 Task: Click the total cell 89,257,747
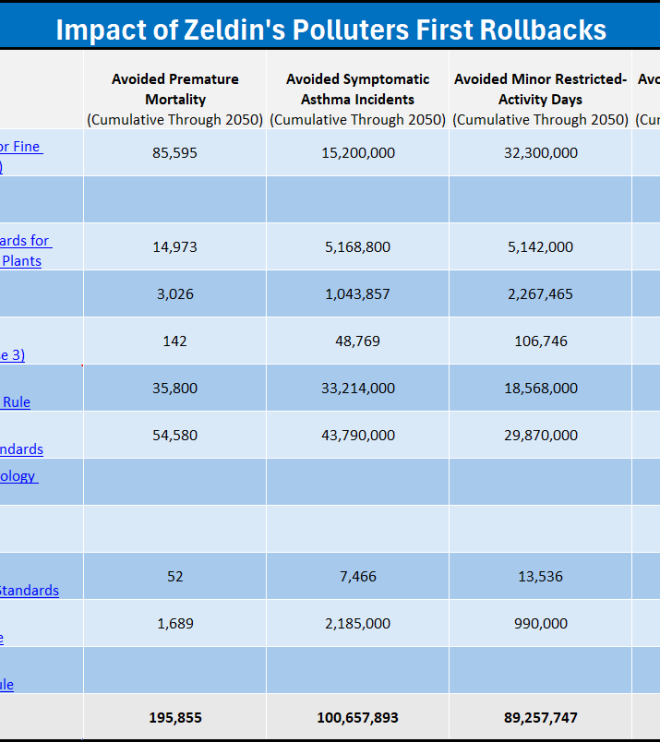click(540, 717)
